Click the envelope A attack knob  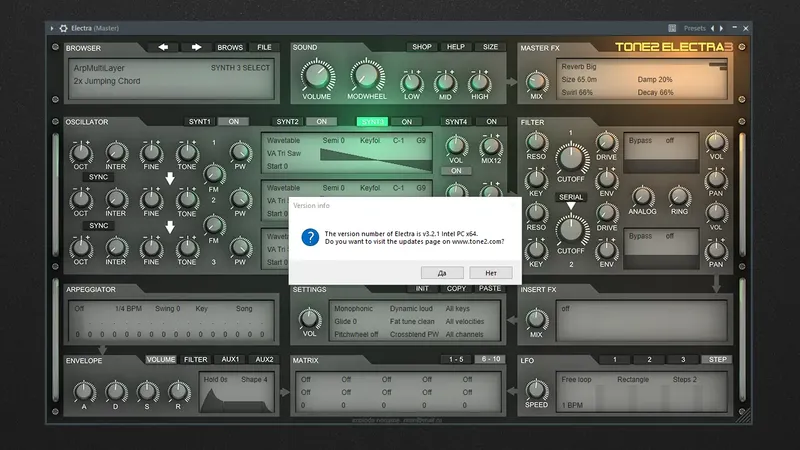pyautogui.click(x=84, y=392)
